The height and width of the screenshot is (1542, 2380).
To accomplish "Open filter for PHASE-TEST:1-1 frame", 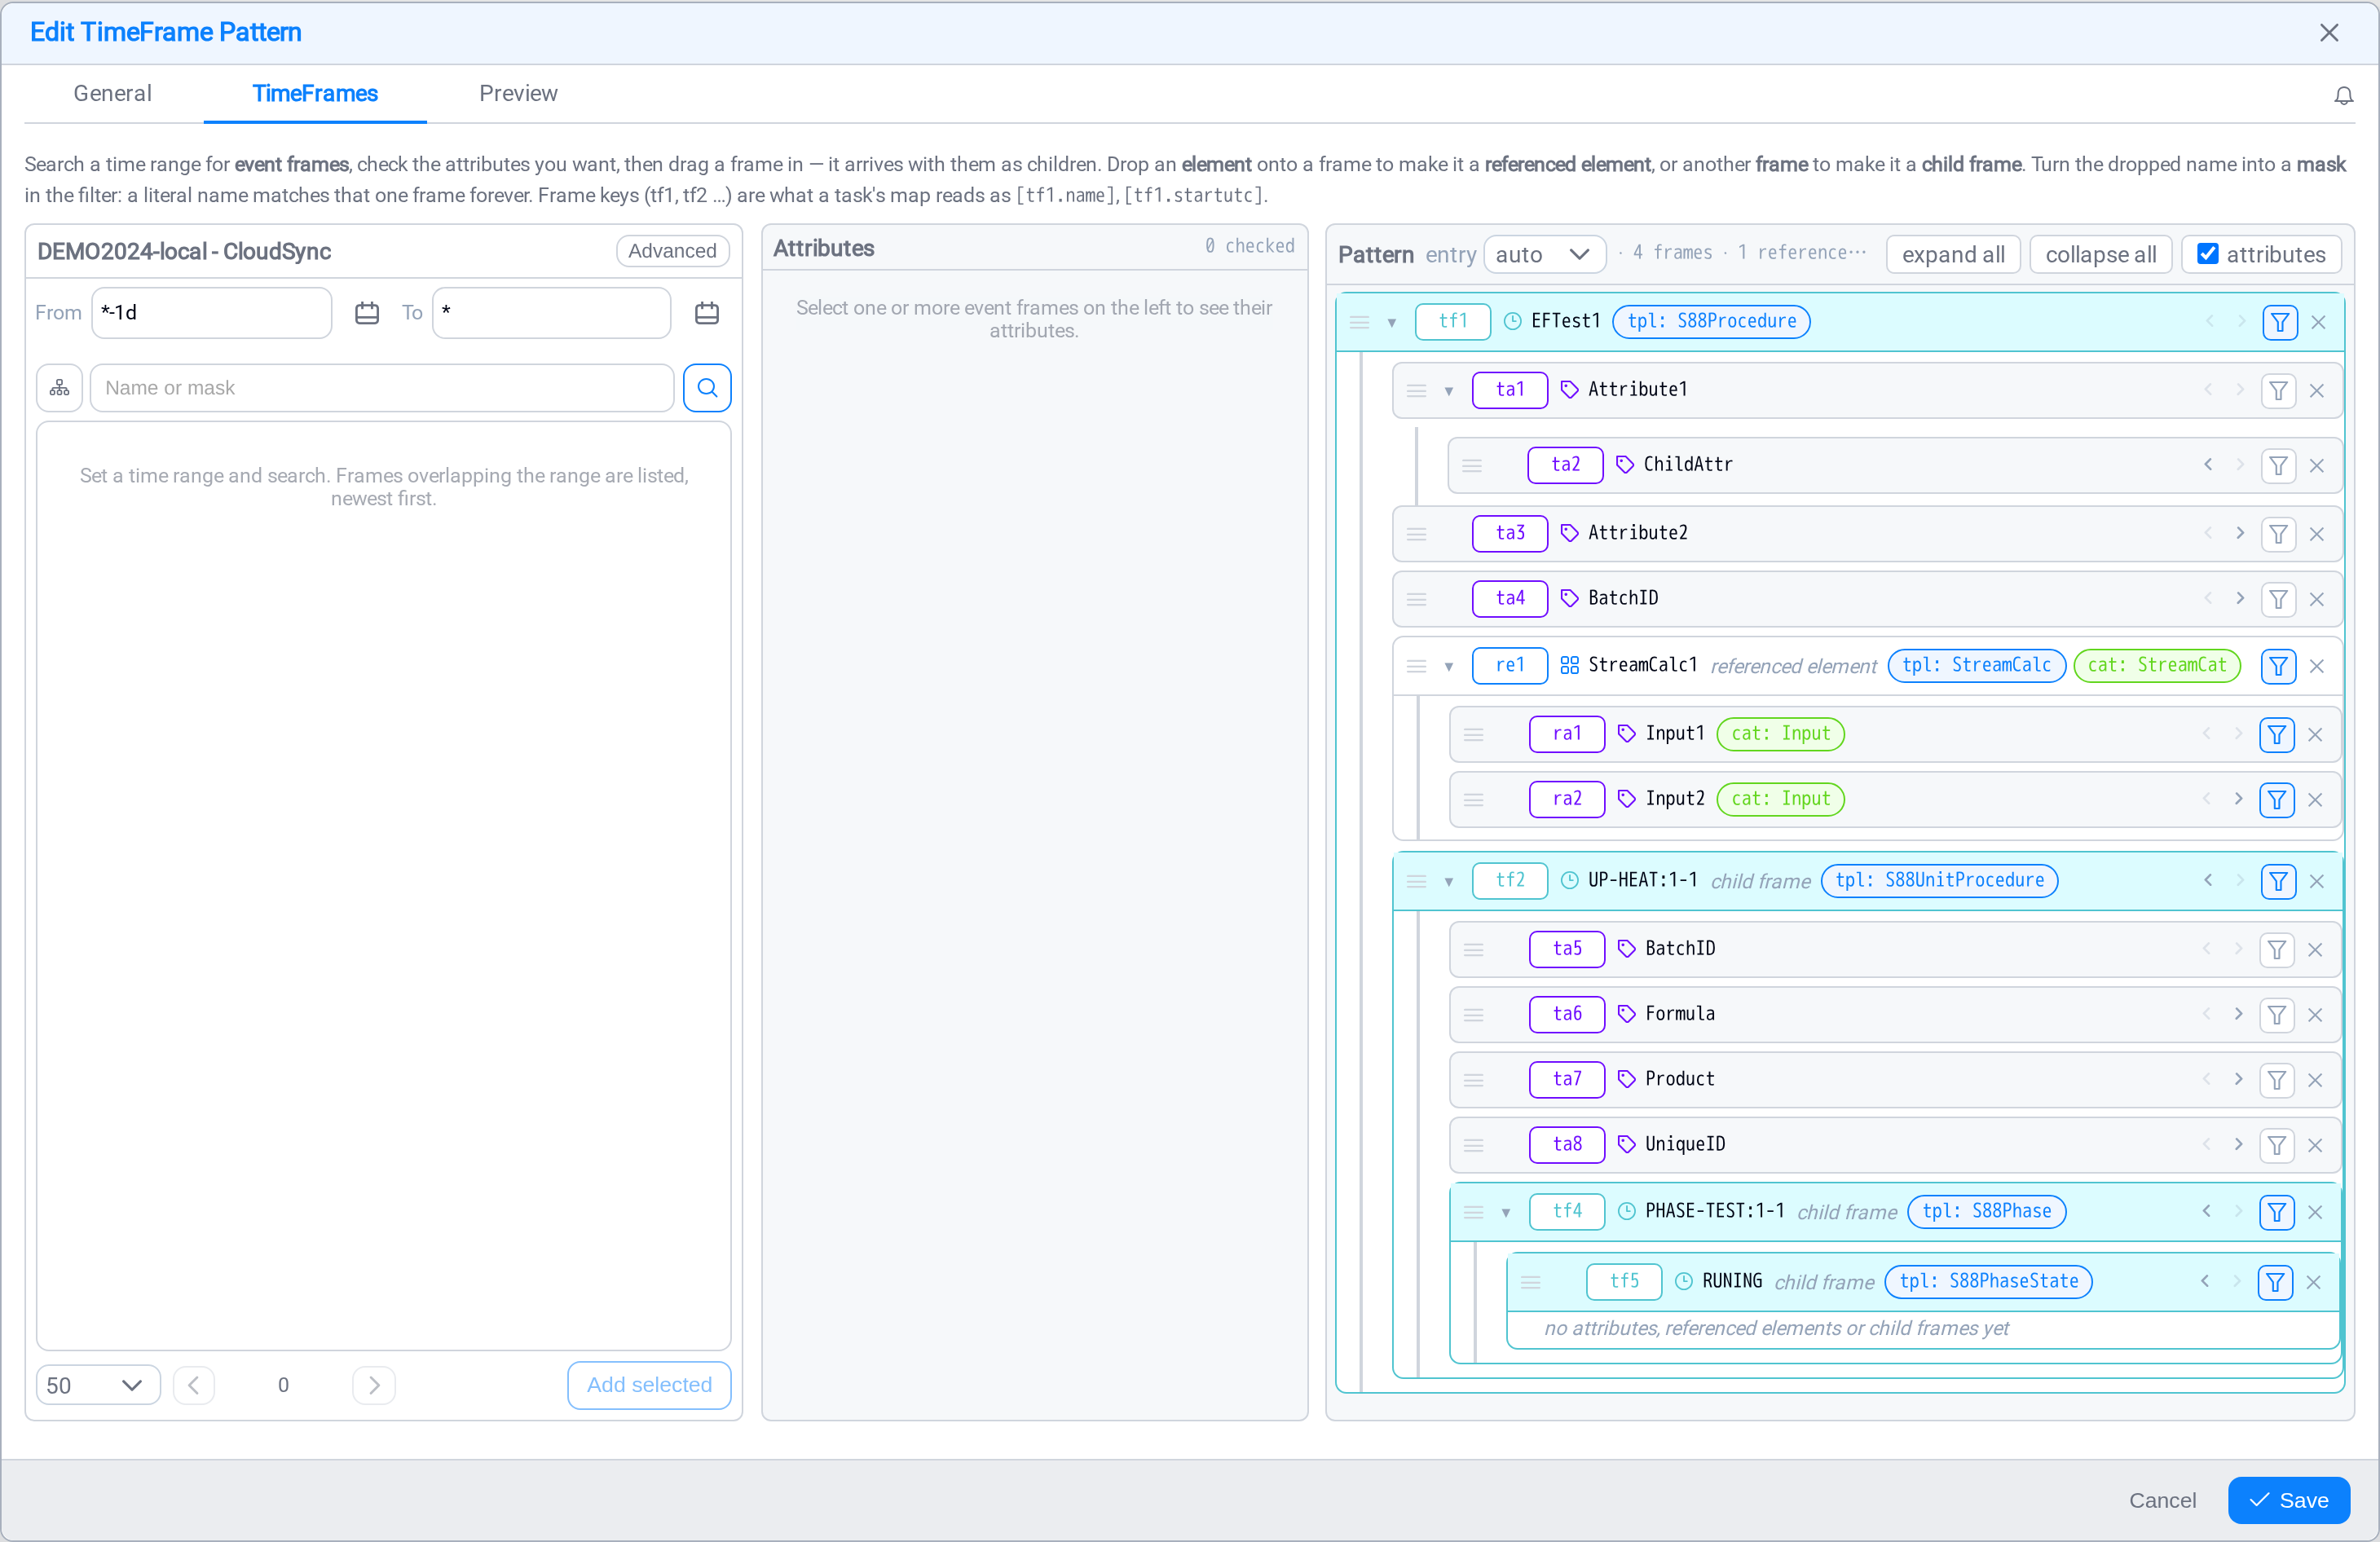I will coord(2277,1212).
